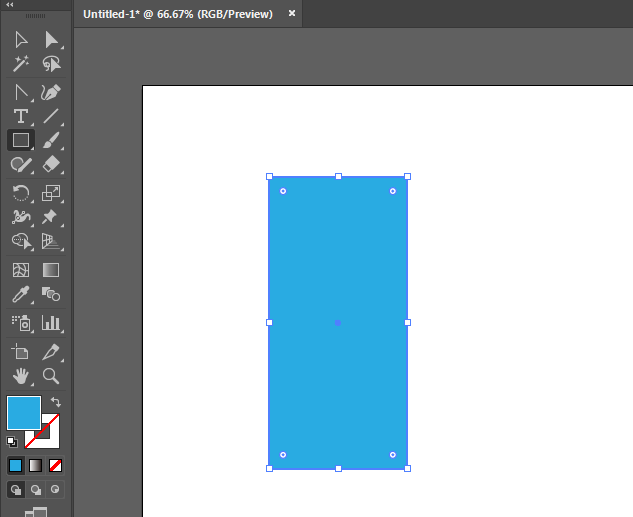
Task: Switch to the Untitled-1 document tab
Action: [x=178, y=14]
